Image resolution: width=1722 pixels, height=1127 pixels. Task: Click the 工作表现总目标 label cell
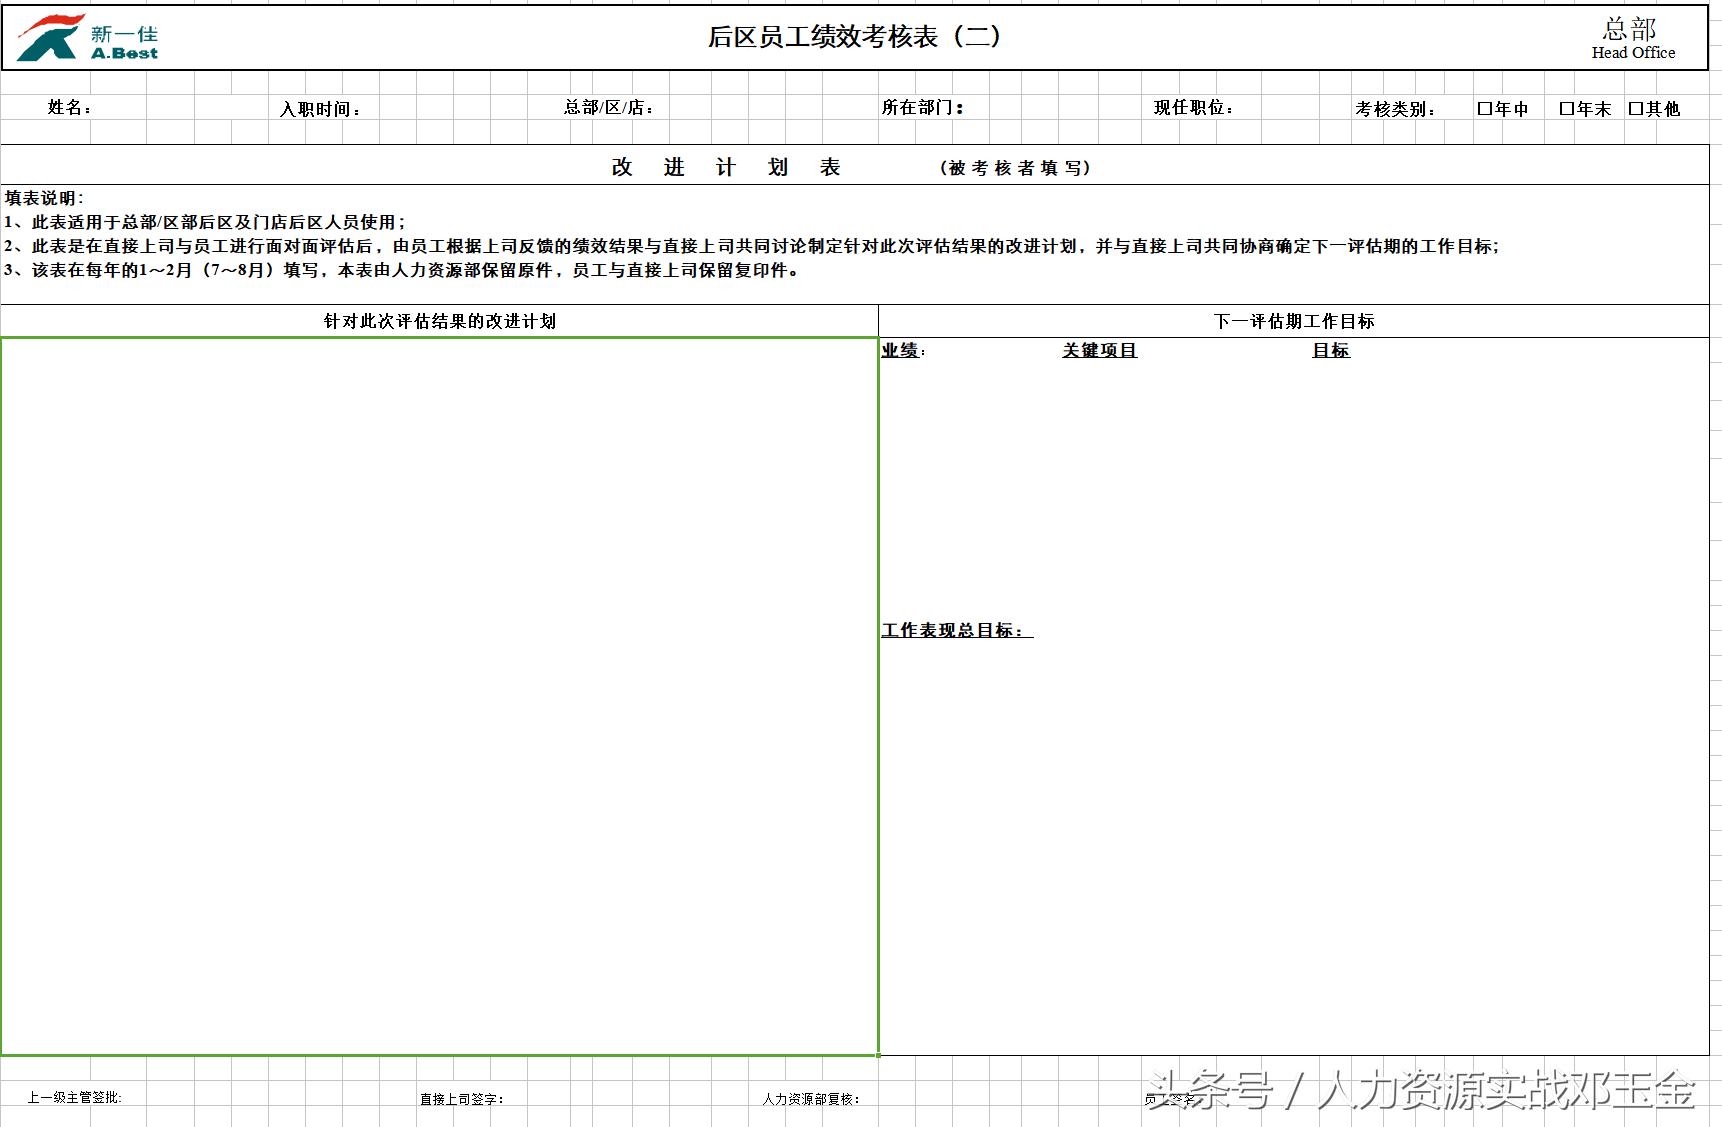(x=954, y=630)
